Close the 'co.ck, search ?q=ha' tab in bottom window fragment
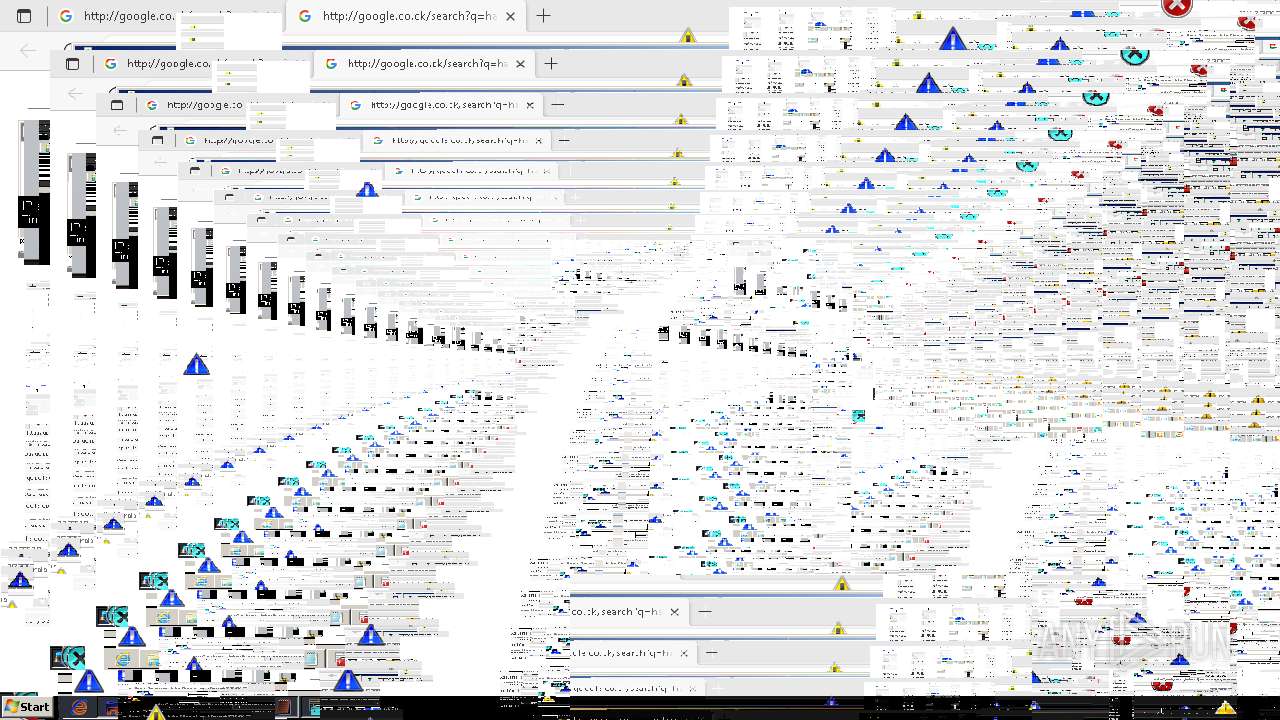The image size is (1280, 720). (x=674, y=611)
